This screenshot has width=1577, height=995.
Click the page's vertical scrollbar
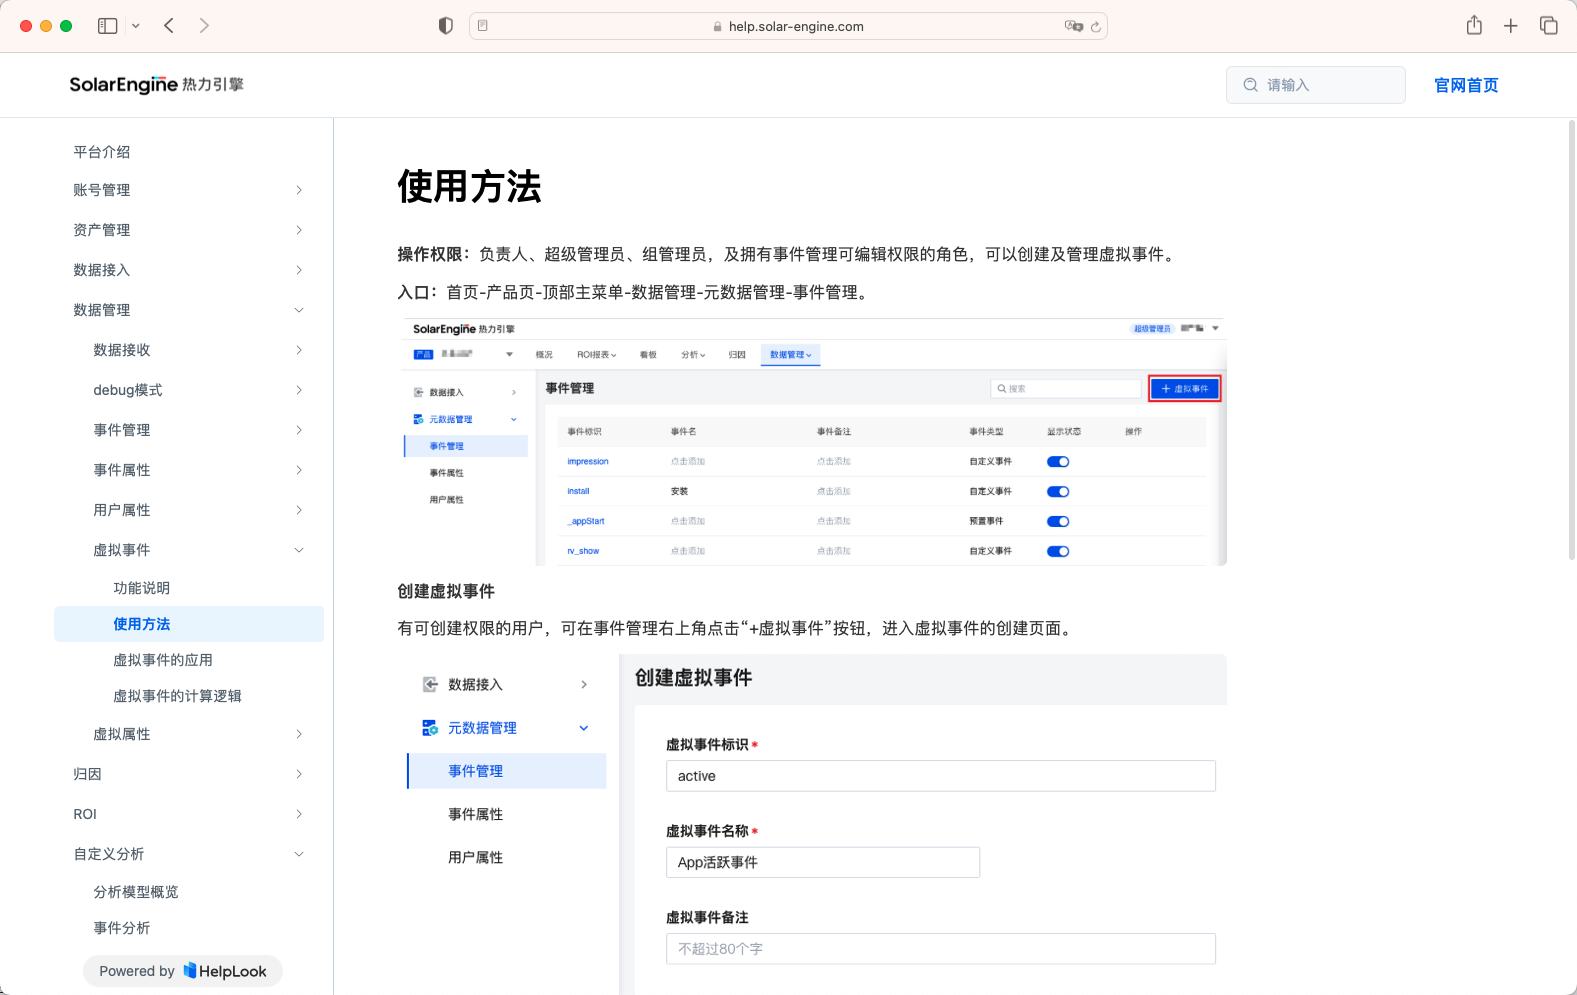pyautogui.click(x=1571, y=340)
